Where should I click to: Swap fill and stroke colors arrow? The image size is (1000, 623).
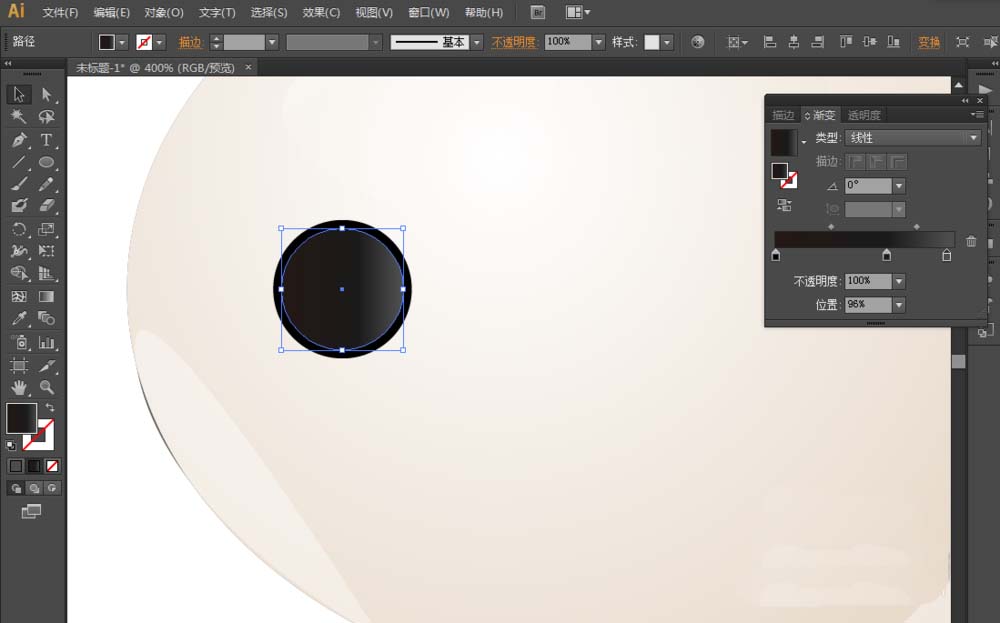click(50, 407)
